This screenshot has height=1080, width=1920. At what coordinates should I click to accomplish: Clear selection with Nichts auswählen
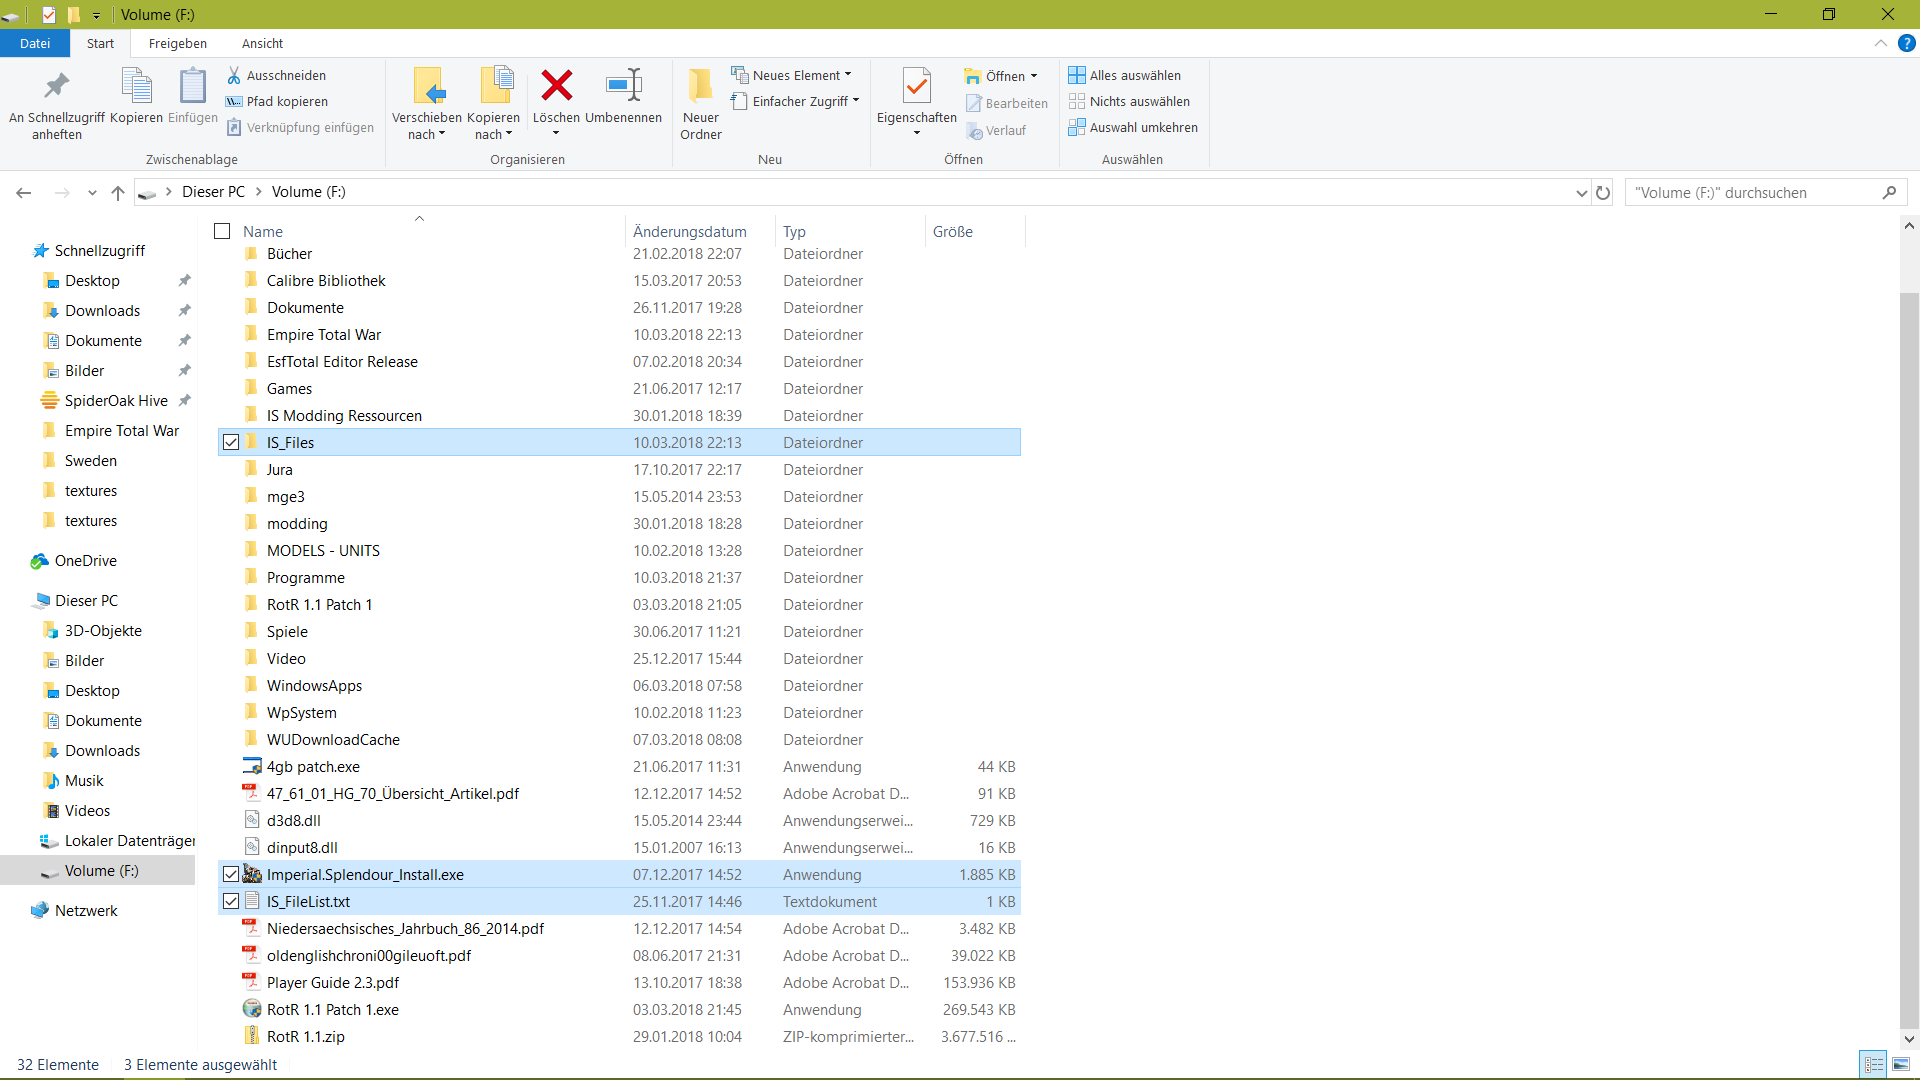(x=1129, y=101)
